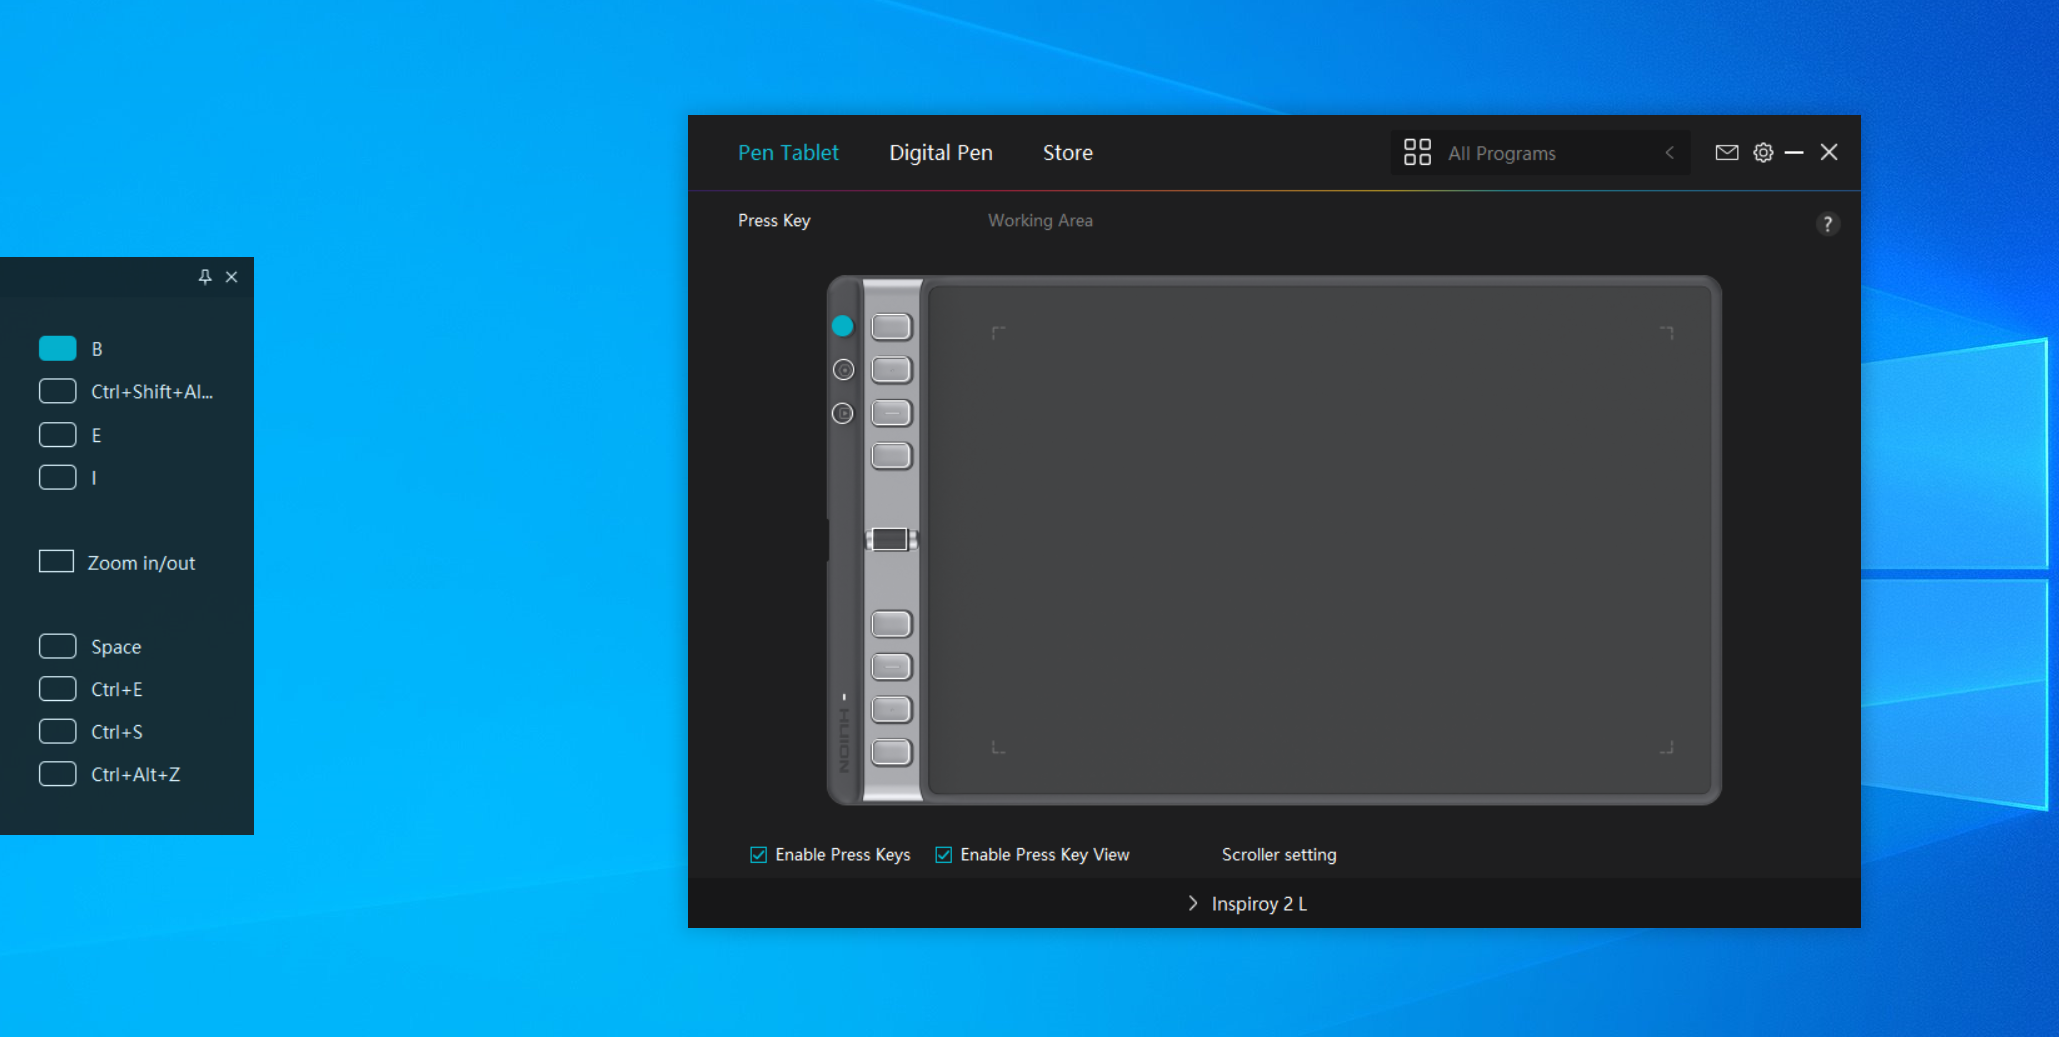Screen dimensions: 2059x1037
Task: Click the active teal mode indicator
Action: (842, 326)
